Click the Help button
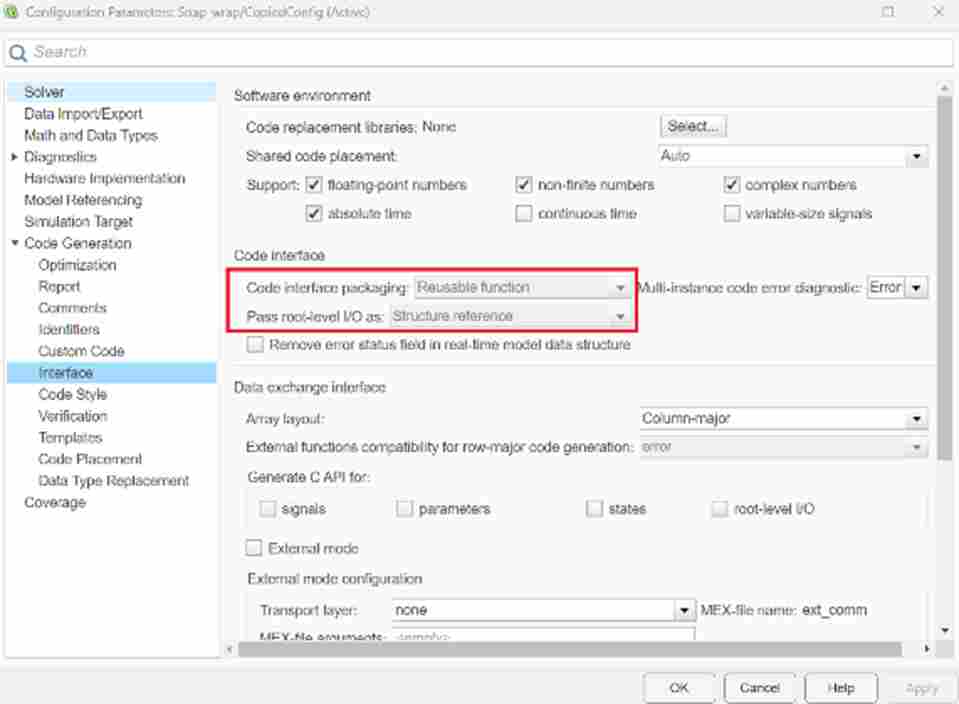Screen dimensions: 959x704 tap(841, 688)
